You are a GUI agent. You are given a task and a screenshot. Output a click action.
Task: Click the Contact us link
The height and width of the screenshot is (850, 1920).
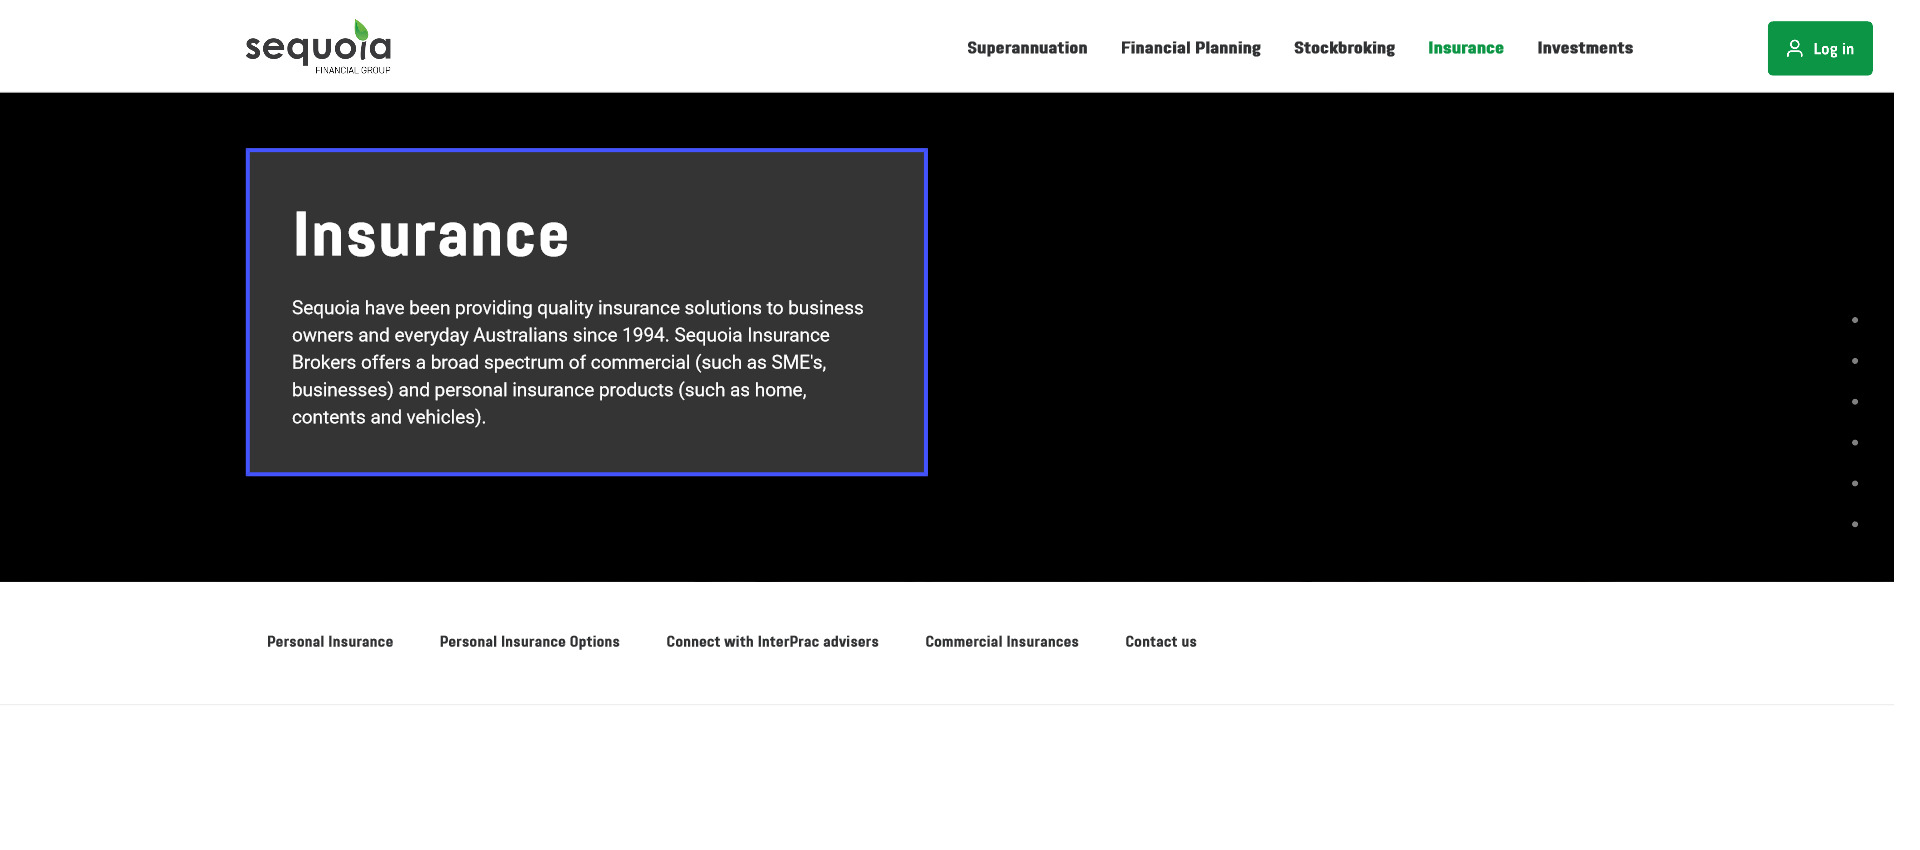[x=1160, y=642]
